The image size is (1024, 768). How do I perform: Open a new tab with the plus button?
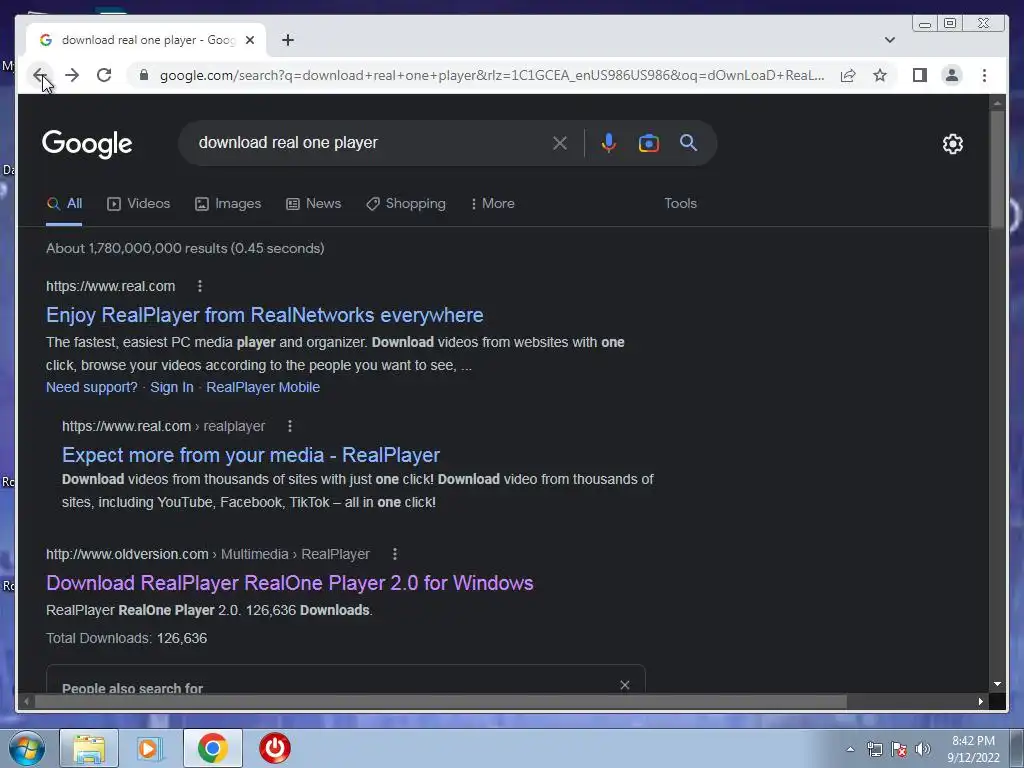(288, 40)
